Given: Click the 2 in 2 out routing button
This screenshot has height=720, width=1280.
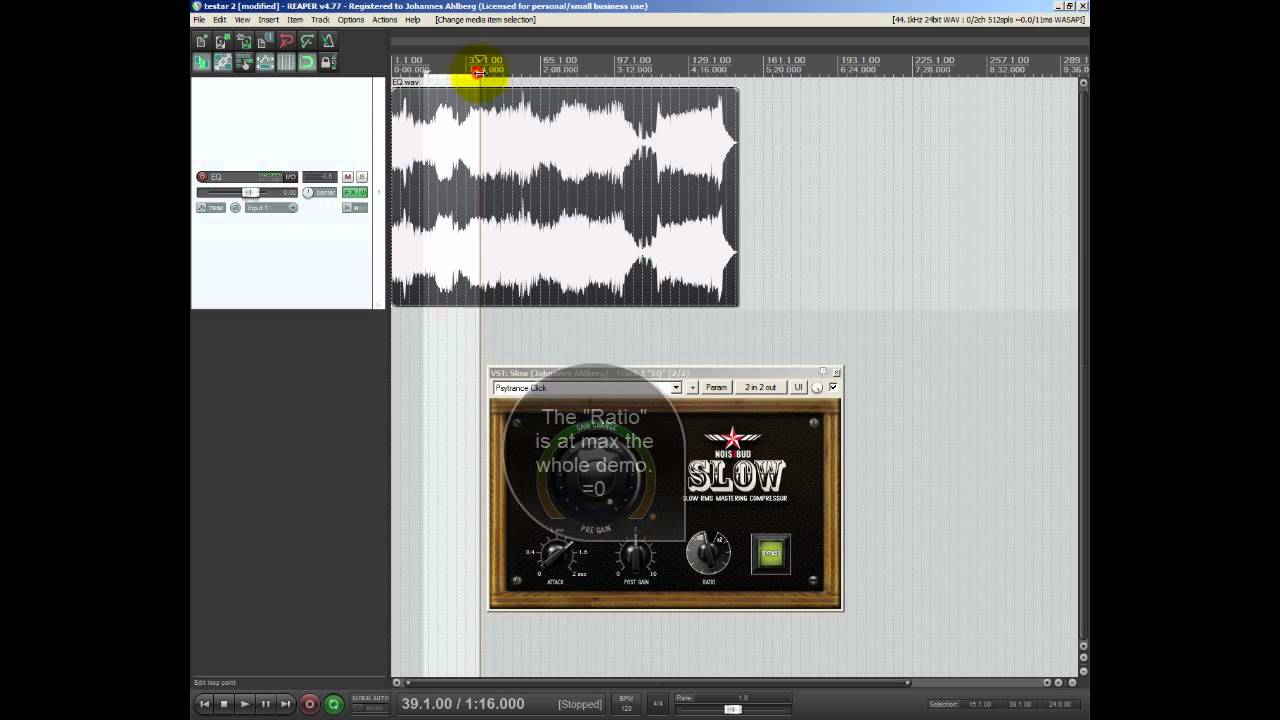Looking at the screenshot, I should pos(760,387).
